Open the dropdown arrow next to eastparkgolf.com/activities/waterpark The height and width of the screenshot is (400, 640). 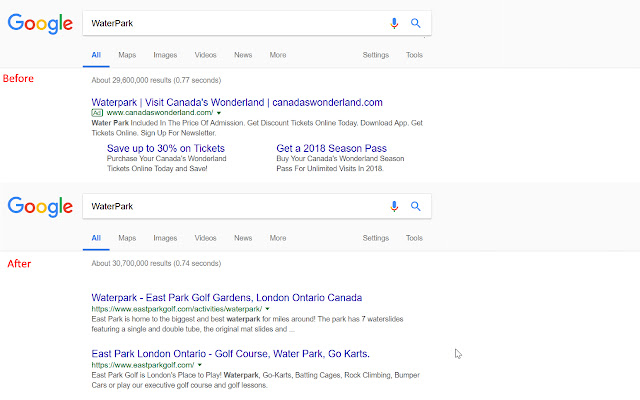pyautogui.click(x=266, y=309)
